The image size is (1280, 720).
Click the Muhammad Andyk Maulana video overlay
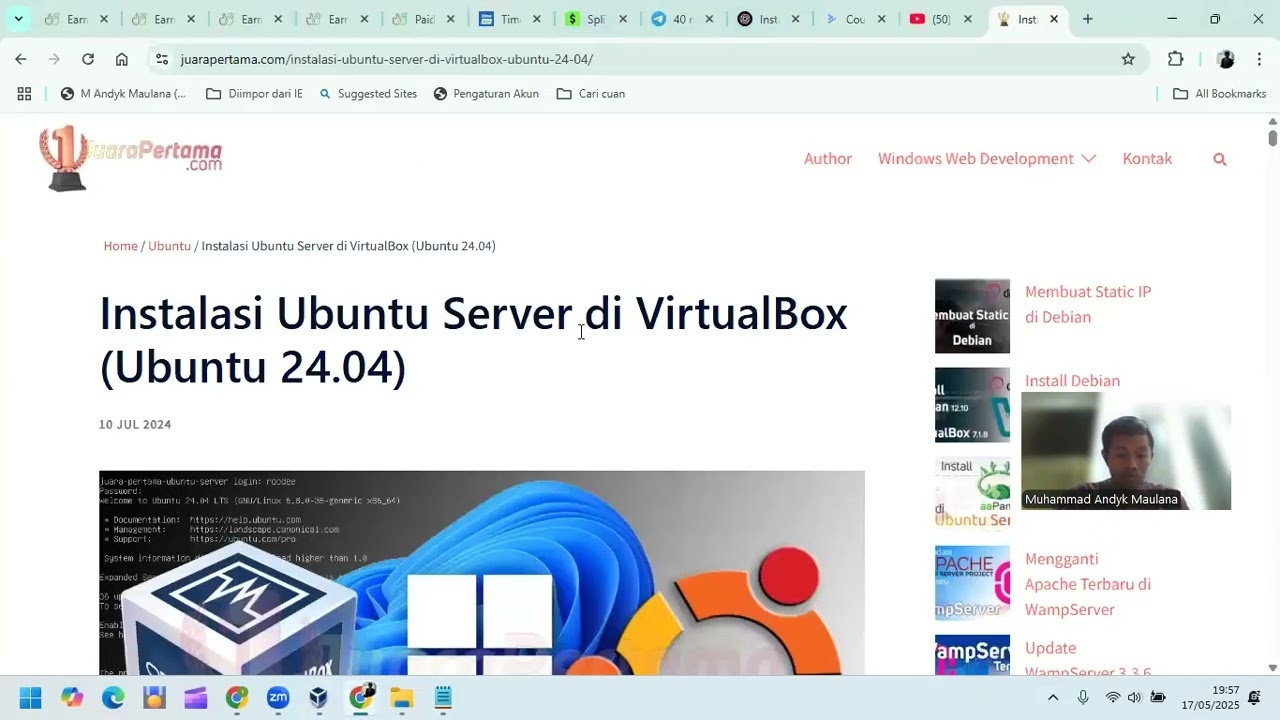(x=1126, y=451)
